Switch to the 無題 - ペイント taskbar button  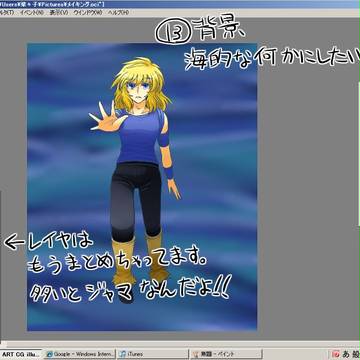[x=226, y=354]
